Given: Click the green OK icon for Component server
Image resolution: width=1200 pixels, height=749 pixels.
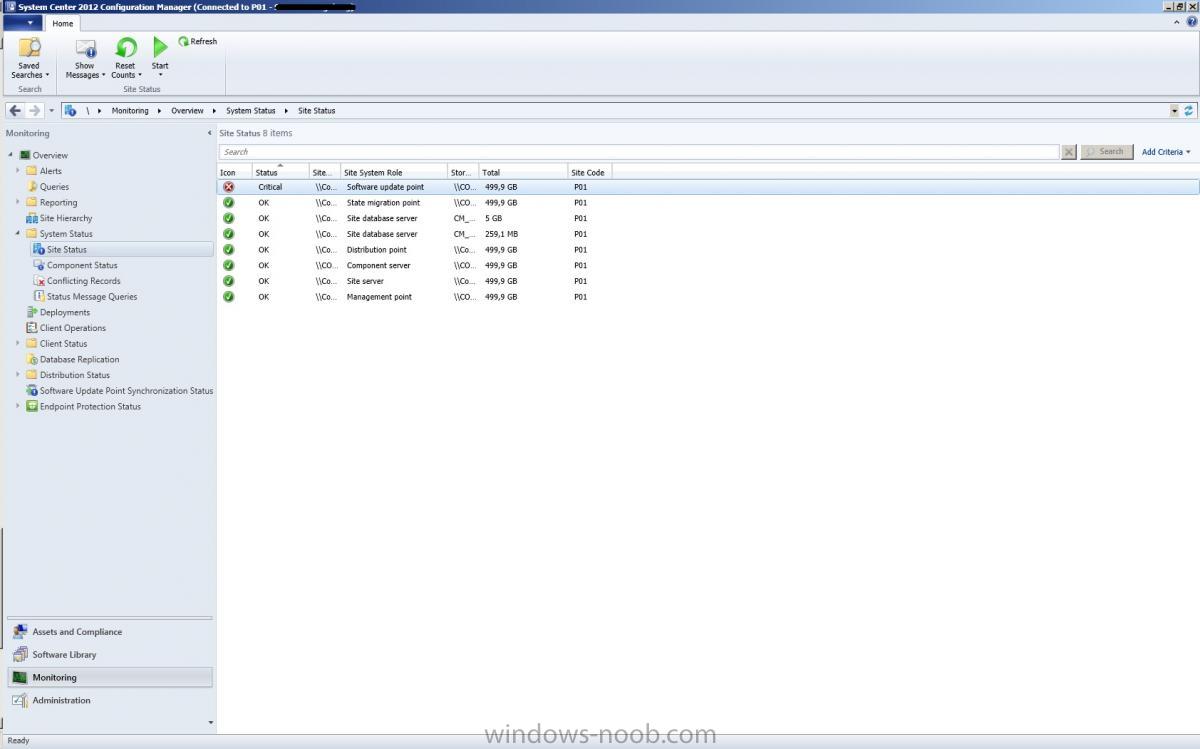Looking at the screenshot, I should coord(229,265).
